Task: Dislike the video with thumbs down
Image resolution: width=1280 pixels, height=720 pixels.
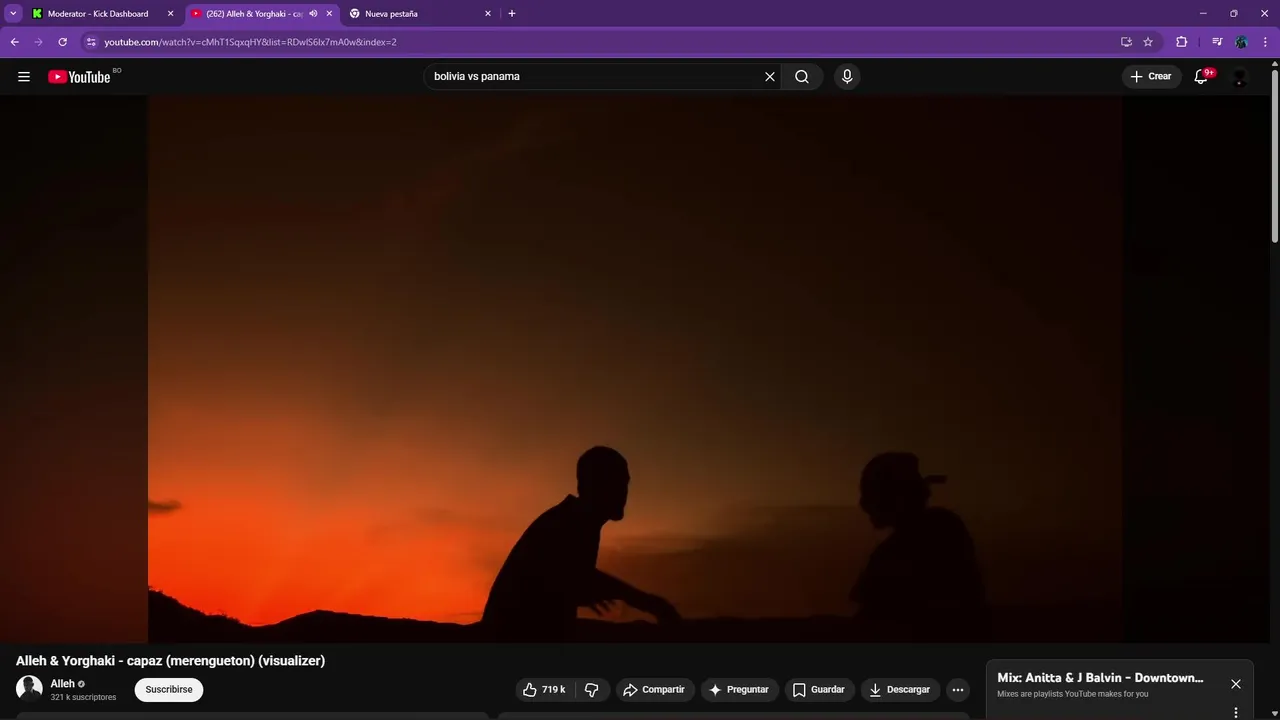Action: [x=591, y=690]
